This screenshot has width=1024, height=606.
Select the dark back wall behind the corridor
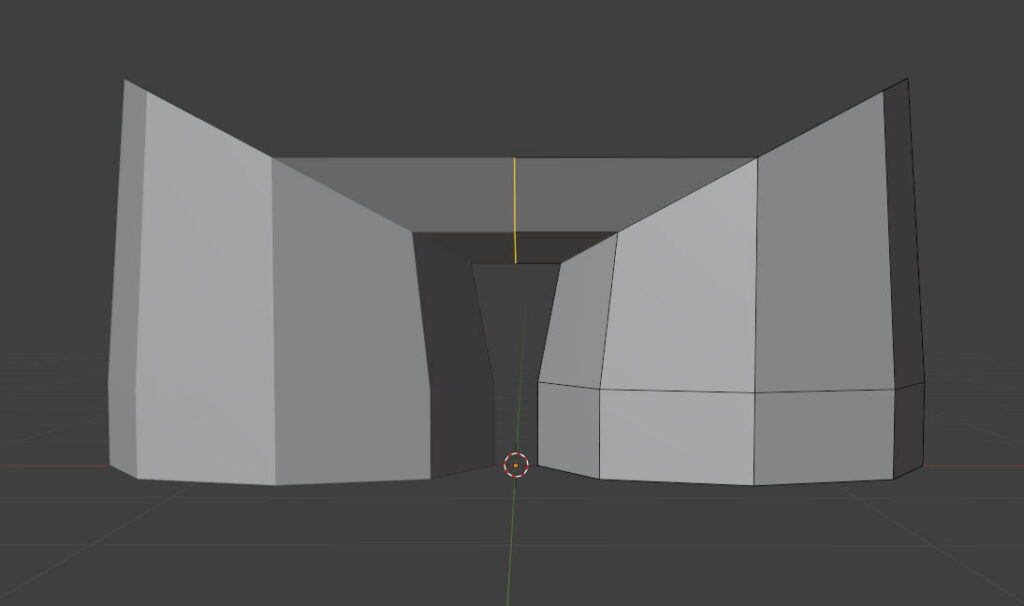pos(515,340)
